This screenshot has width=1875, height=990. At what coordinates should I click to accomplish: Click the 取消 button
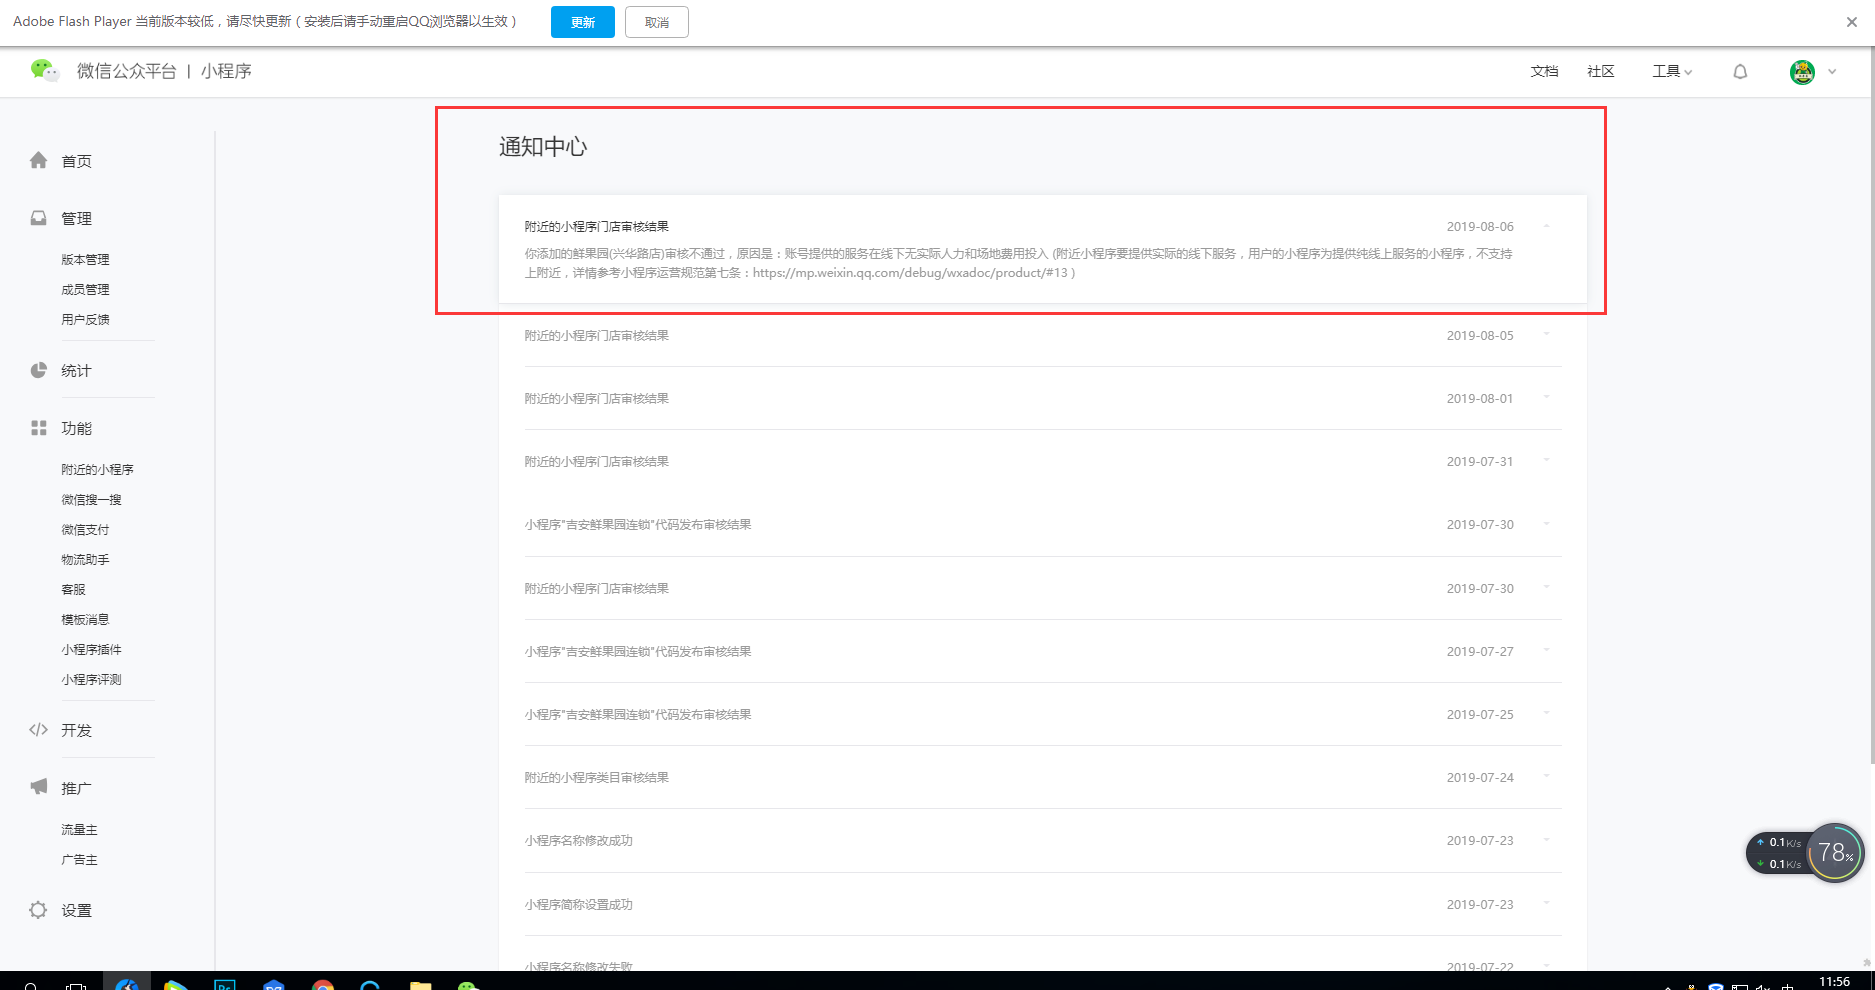657,22
